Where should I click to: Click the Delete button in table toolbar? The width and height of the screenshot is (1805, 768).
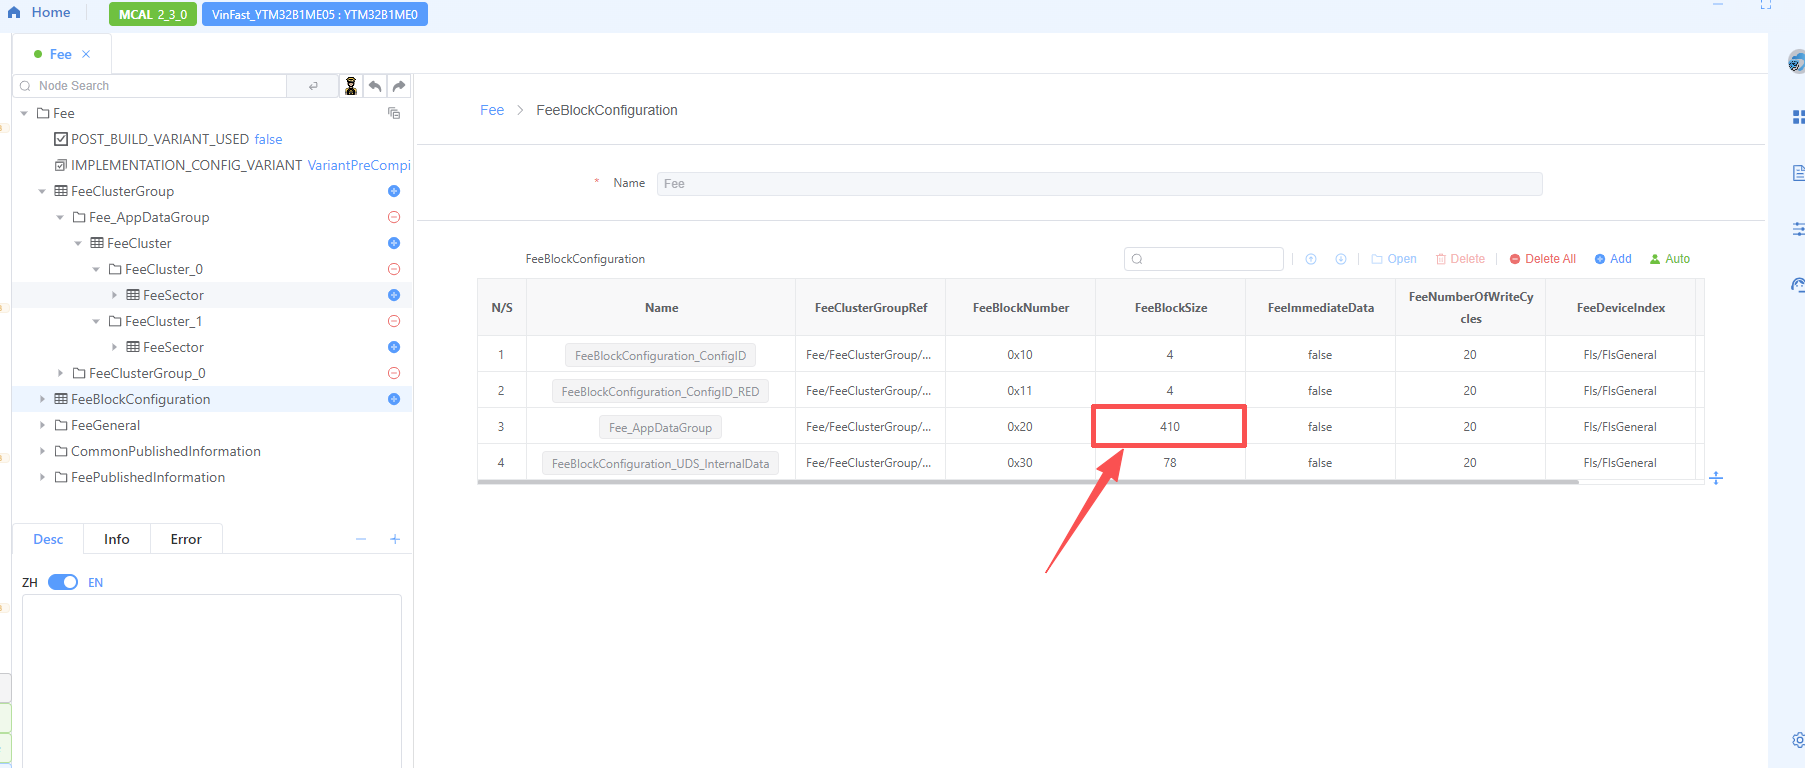coord(1460,259)
